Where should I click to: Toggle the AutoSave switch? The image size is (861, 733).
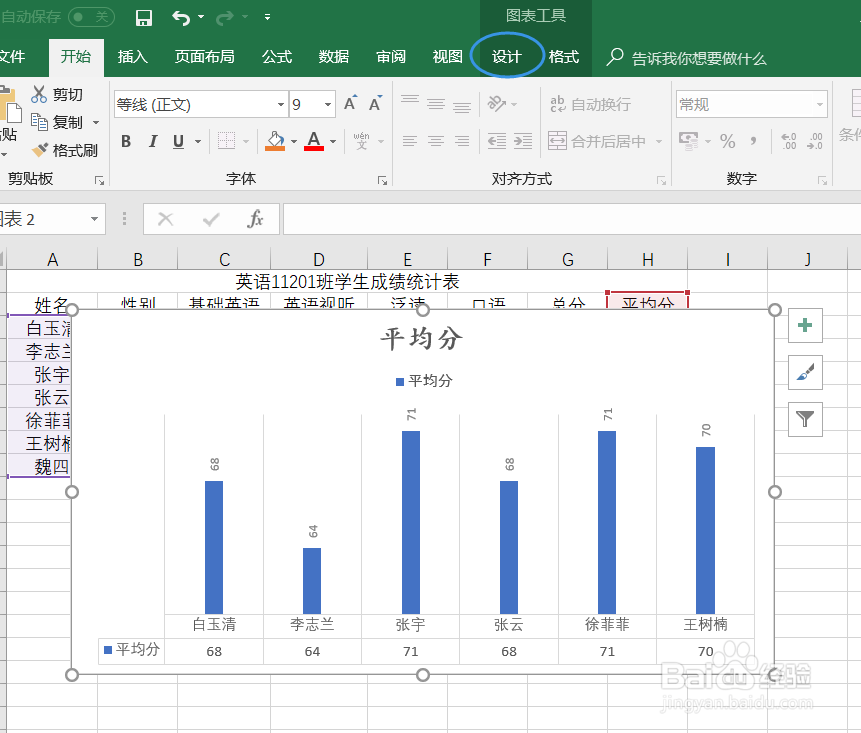click(x=91, y=17)
